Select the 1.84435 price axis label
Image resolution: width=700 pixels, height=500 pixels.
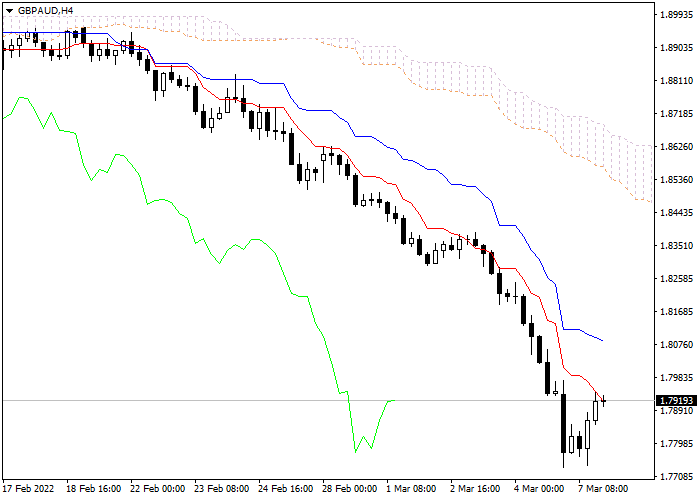coord(677,212)
